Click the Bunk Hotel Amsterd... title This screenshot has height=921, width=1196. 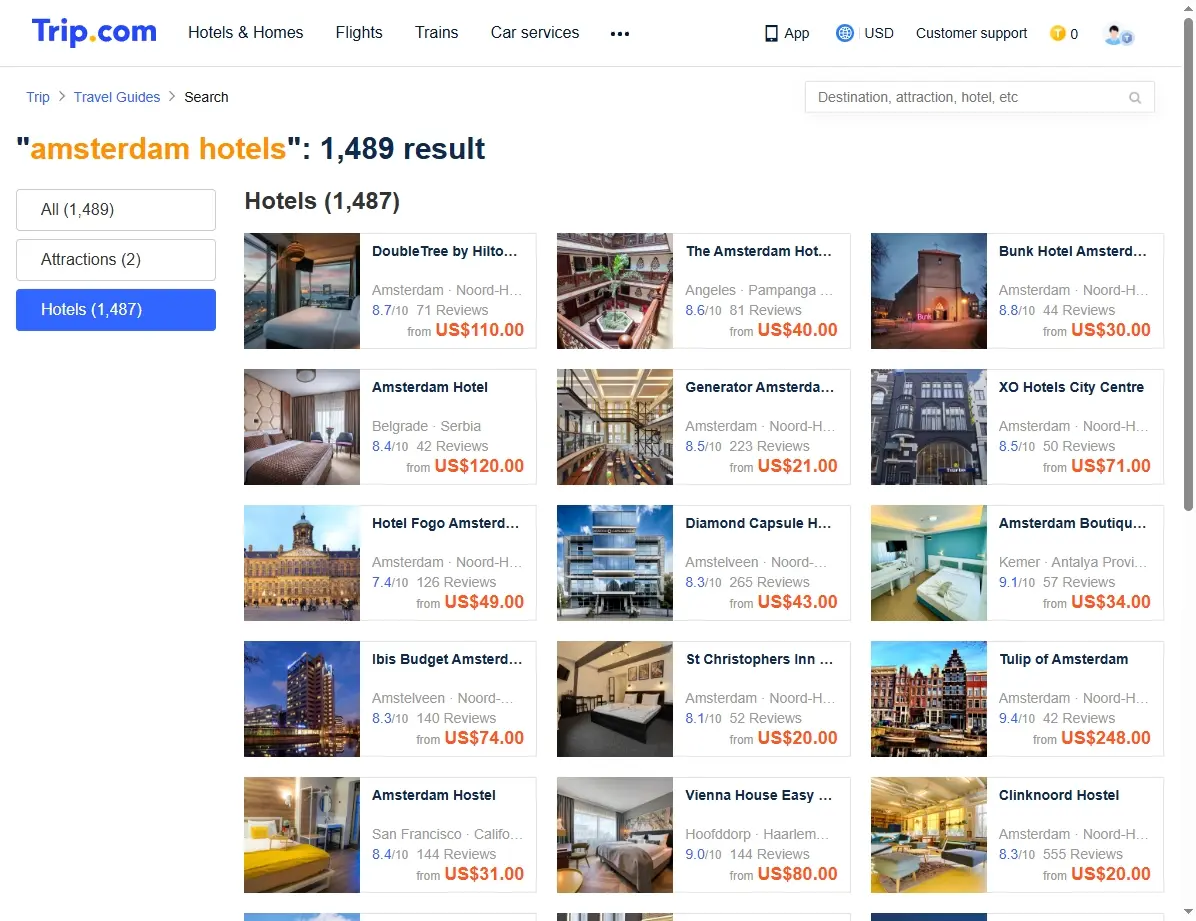pyautogui.click(x=1072, y=251)
